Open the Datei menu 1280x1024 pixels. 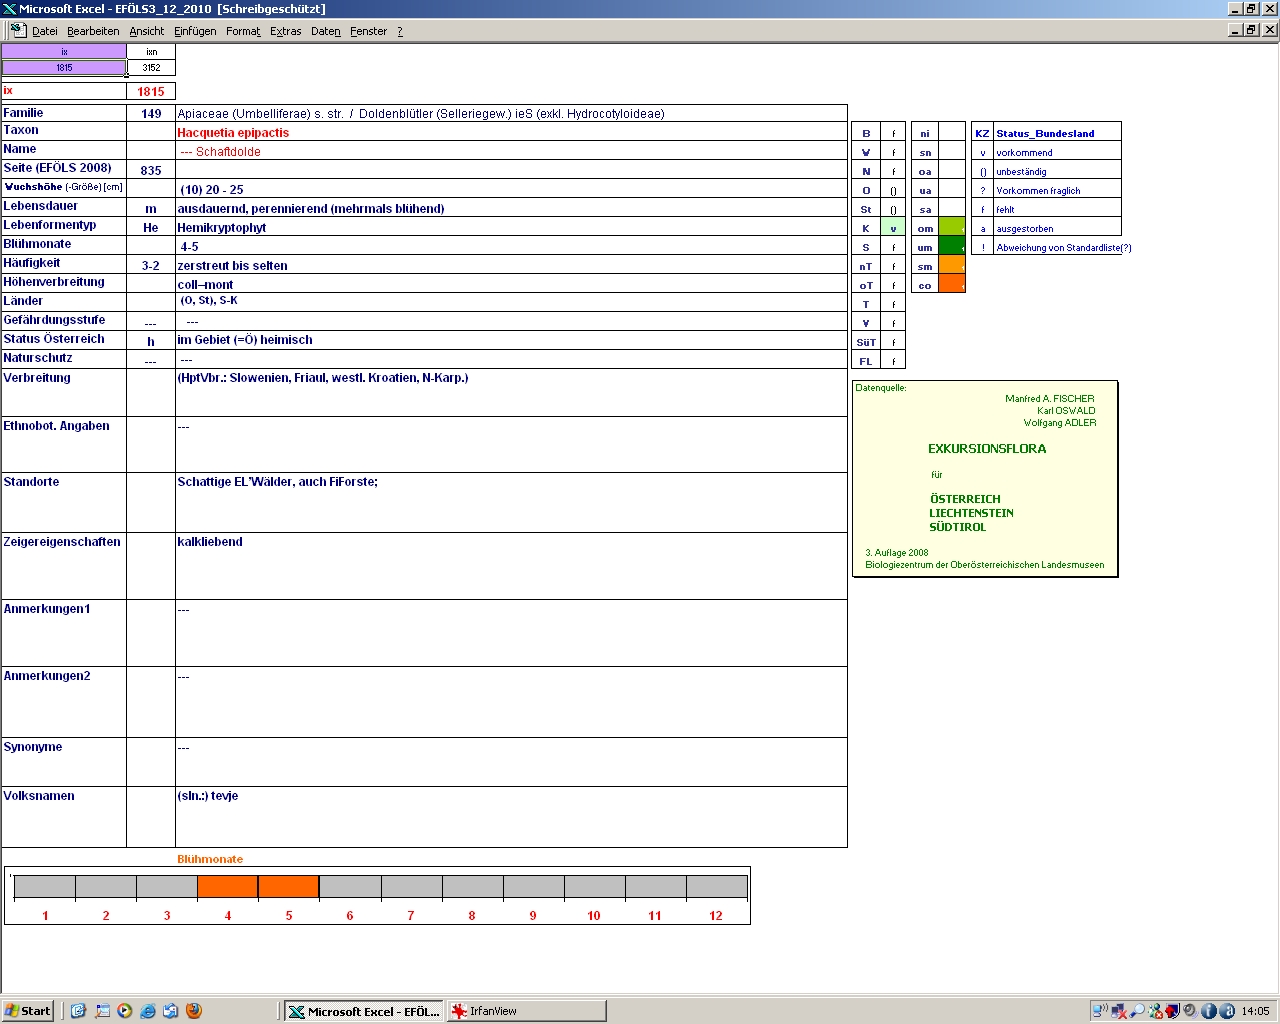45,31
